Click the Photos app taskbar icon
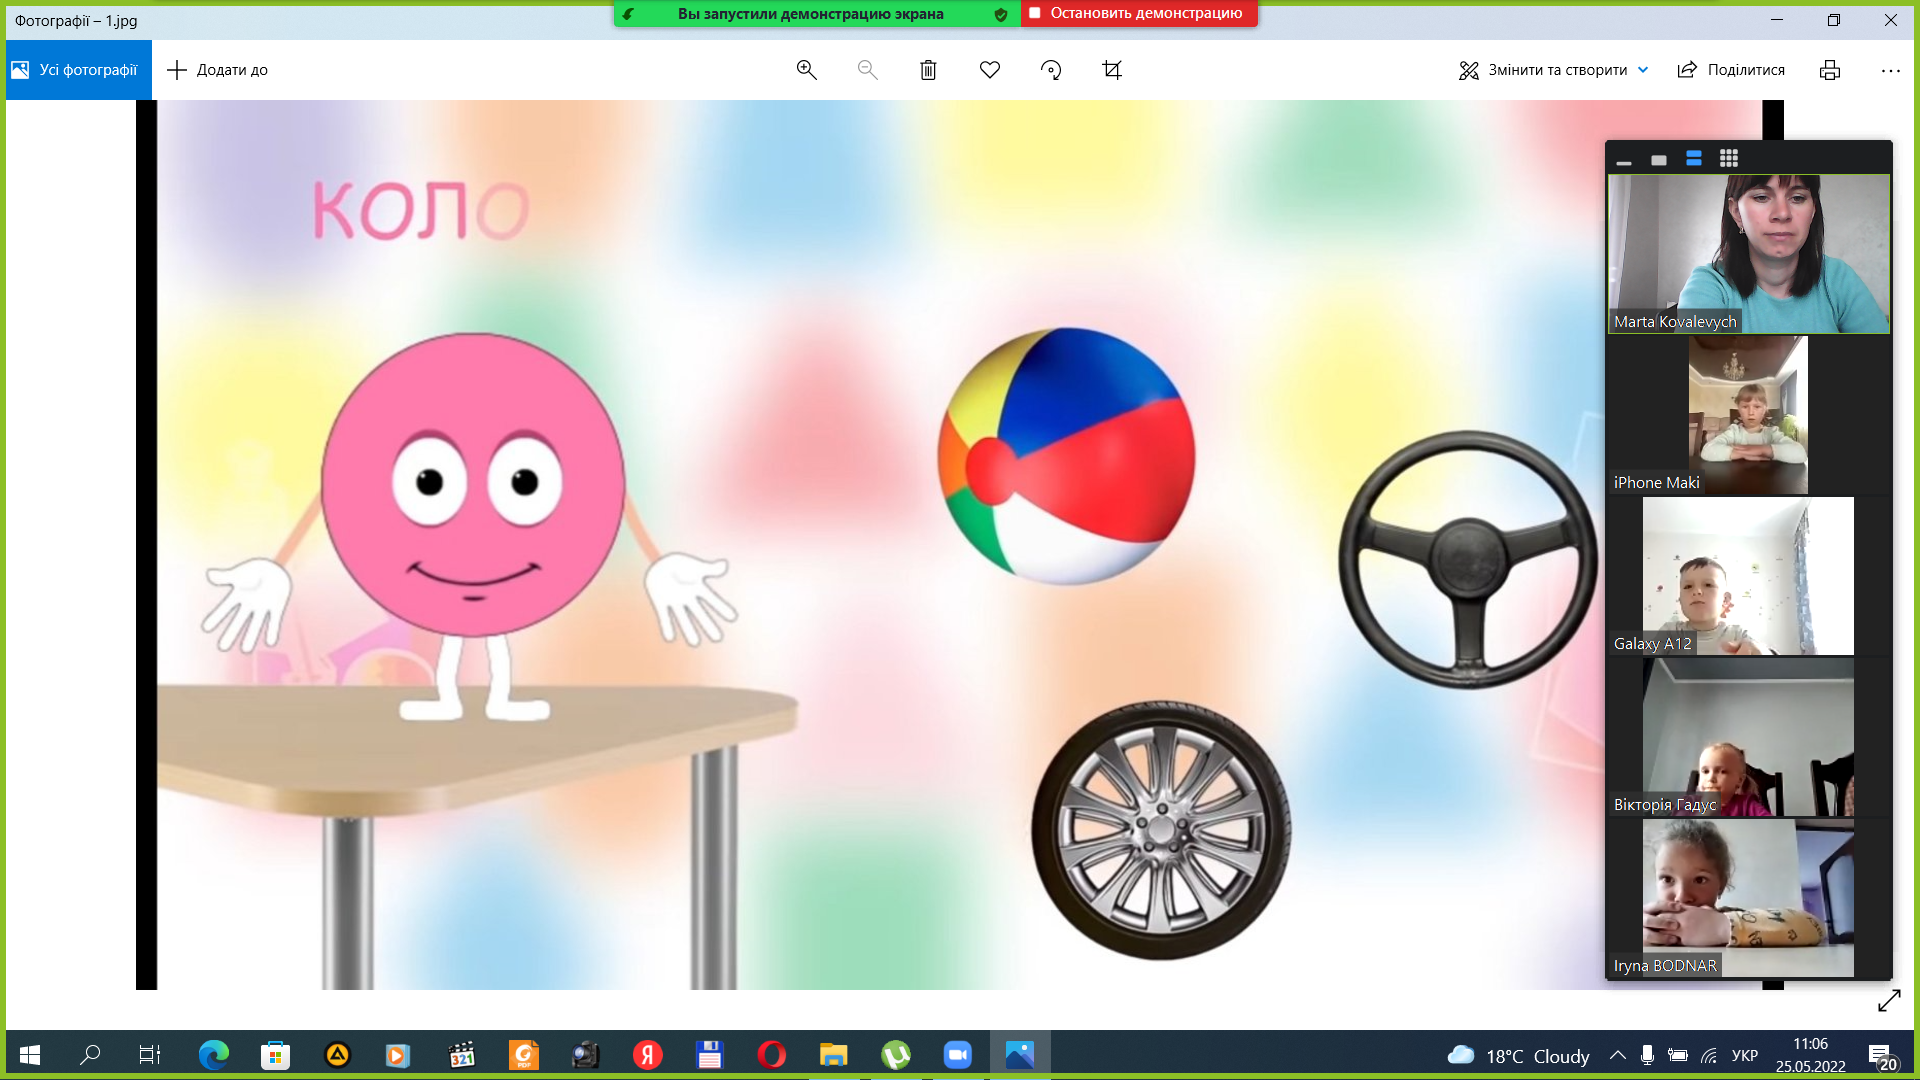This screenshot has width=1920, height=1080. click(x=1020, y=1055)
